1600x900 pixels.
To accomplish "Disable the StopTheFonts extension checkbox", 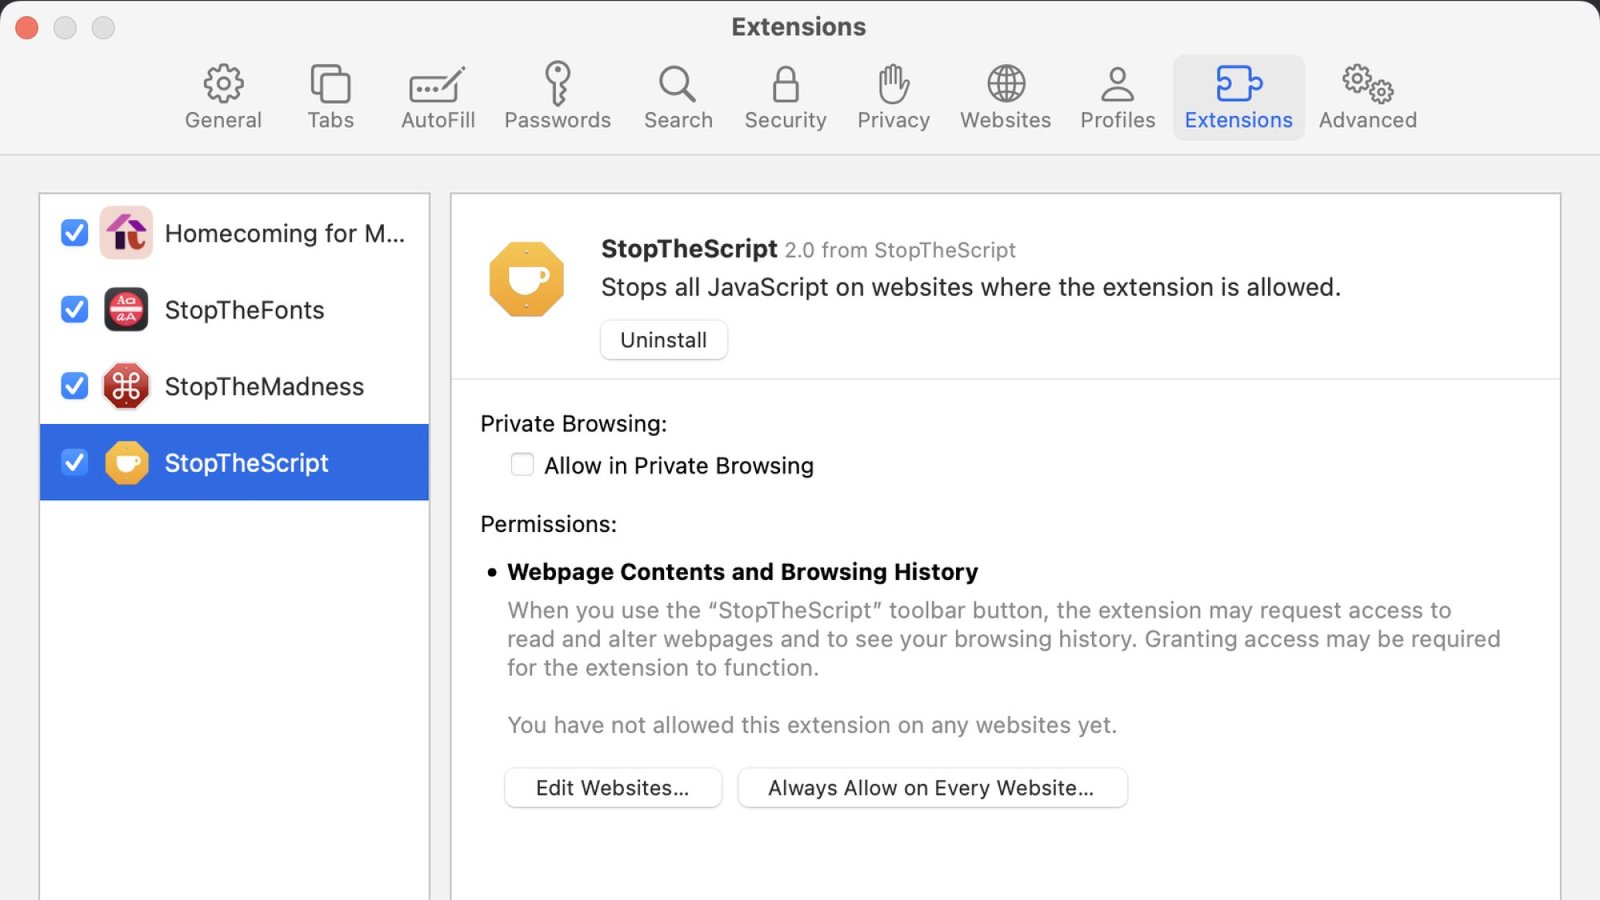I will [x=74, y=310].
